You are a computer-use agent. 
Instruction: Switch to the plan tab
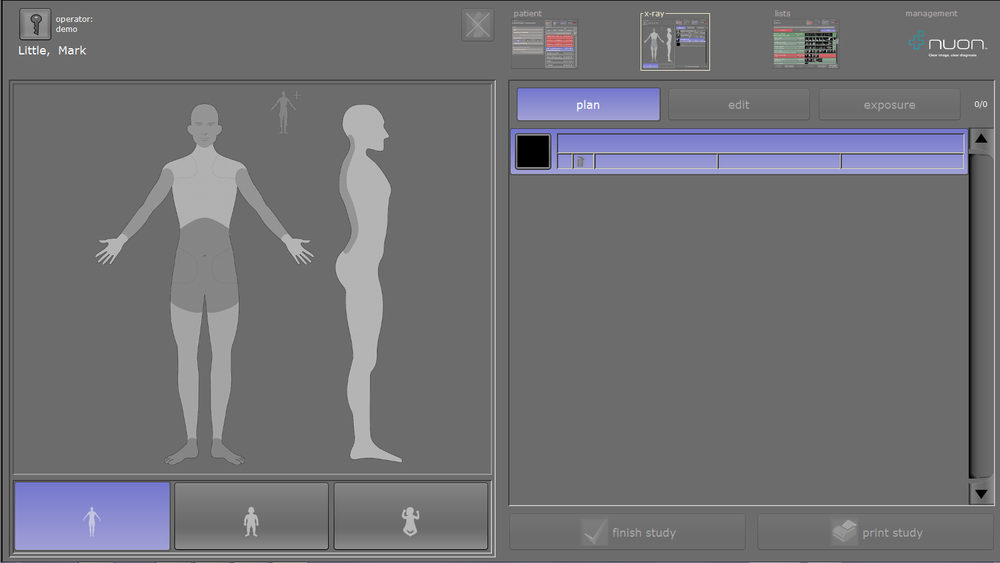[588, 105]
